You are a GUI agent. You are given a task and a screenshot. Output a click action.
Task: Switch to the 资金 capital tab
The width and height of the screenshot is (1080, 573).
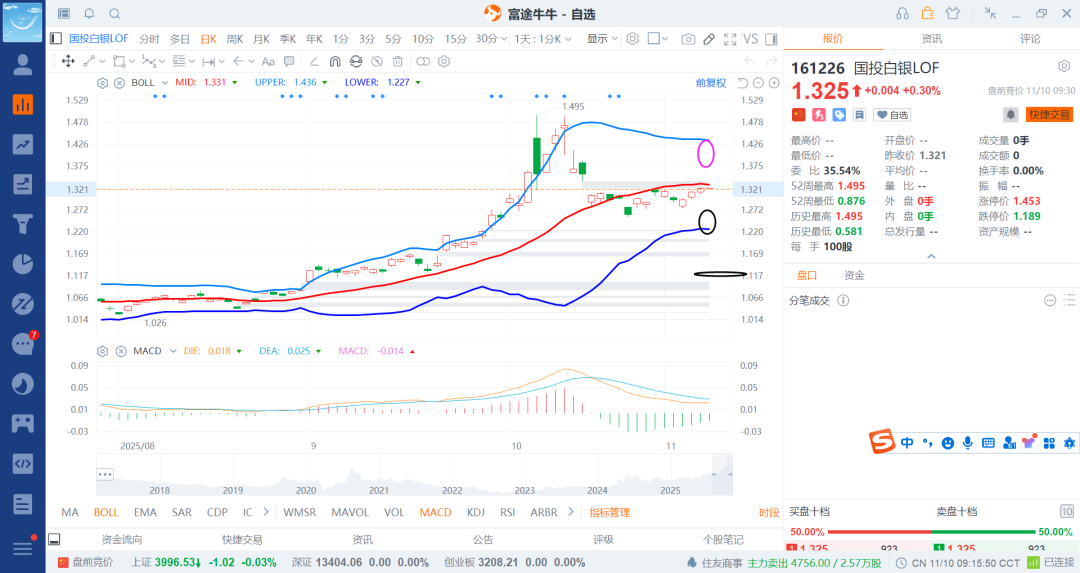[x=854, y=275]
